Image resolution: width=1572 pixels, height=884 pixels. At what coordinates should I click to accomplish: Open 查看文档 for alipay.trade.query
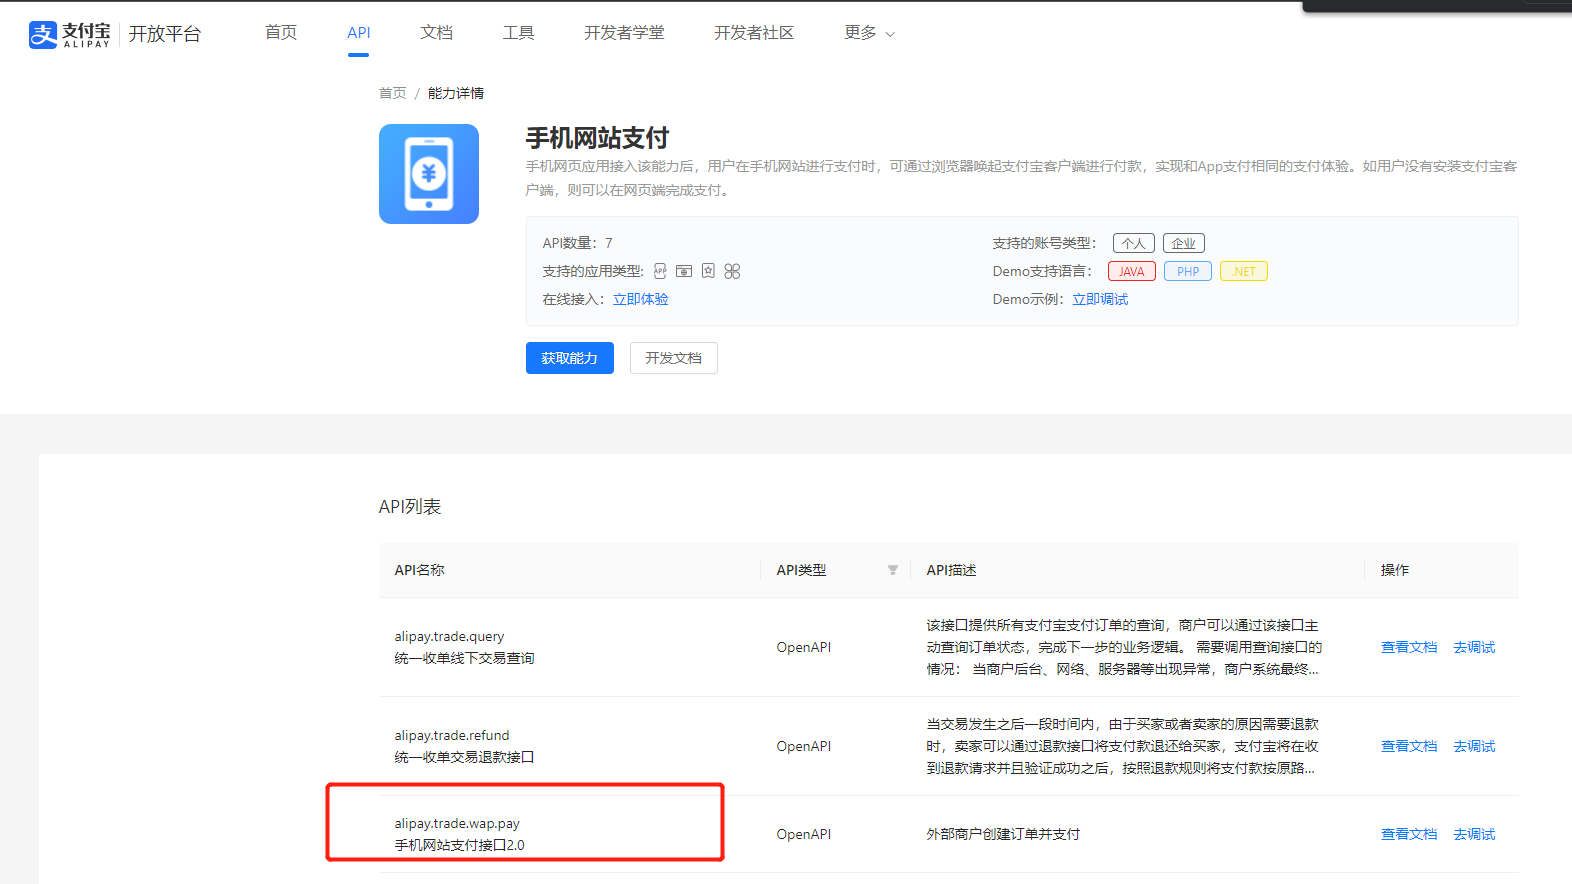(x=1409, y=647)
